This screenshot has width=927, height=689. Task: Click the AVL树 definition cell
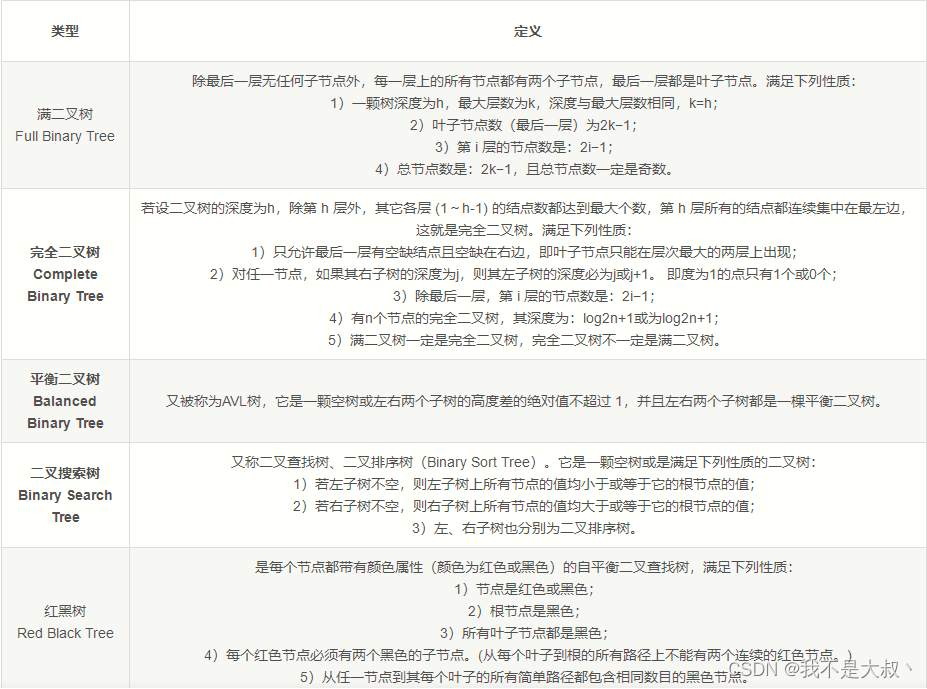tap(527, 398)
